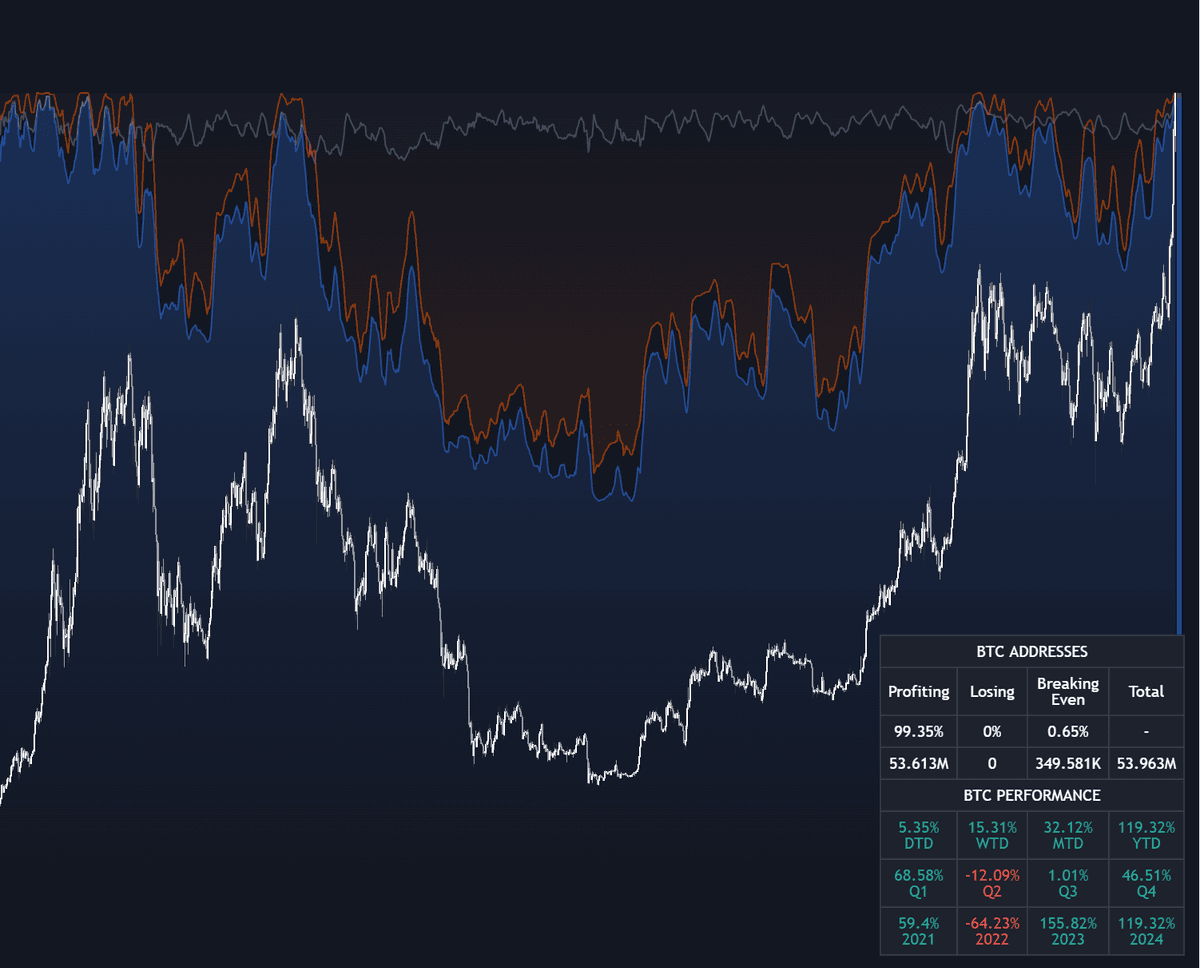Click the BTC ADDRESSES table header
1200x968 pixels.
1031,652
